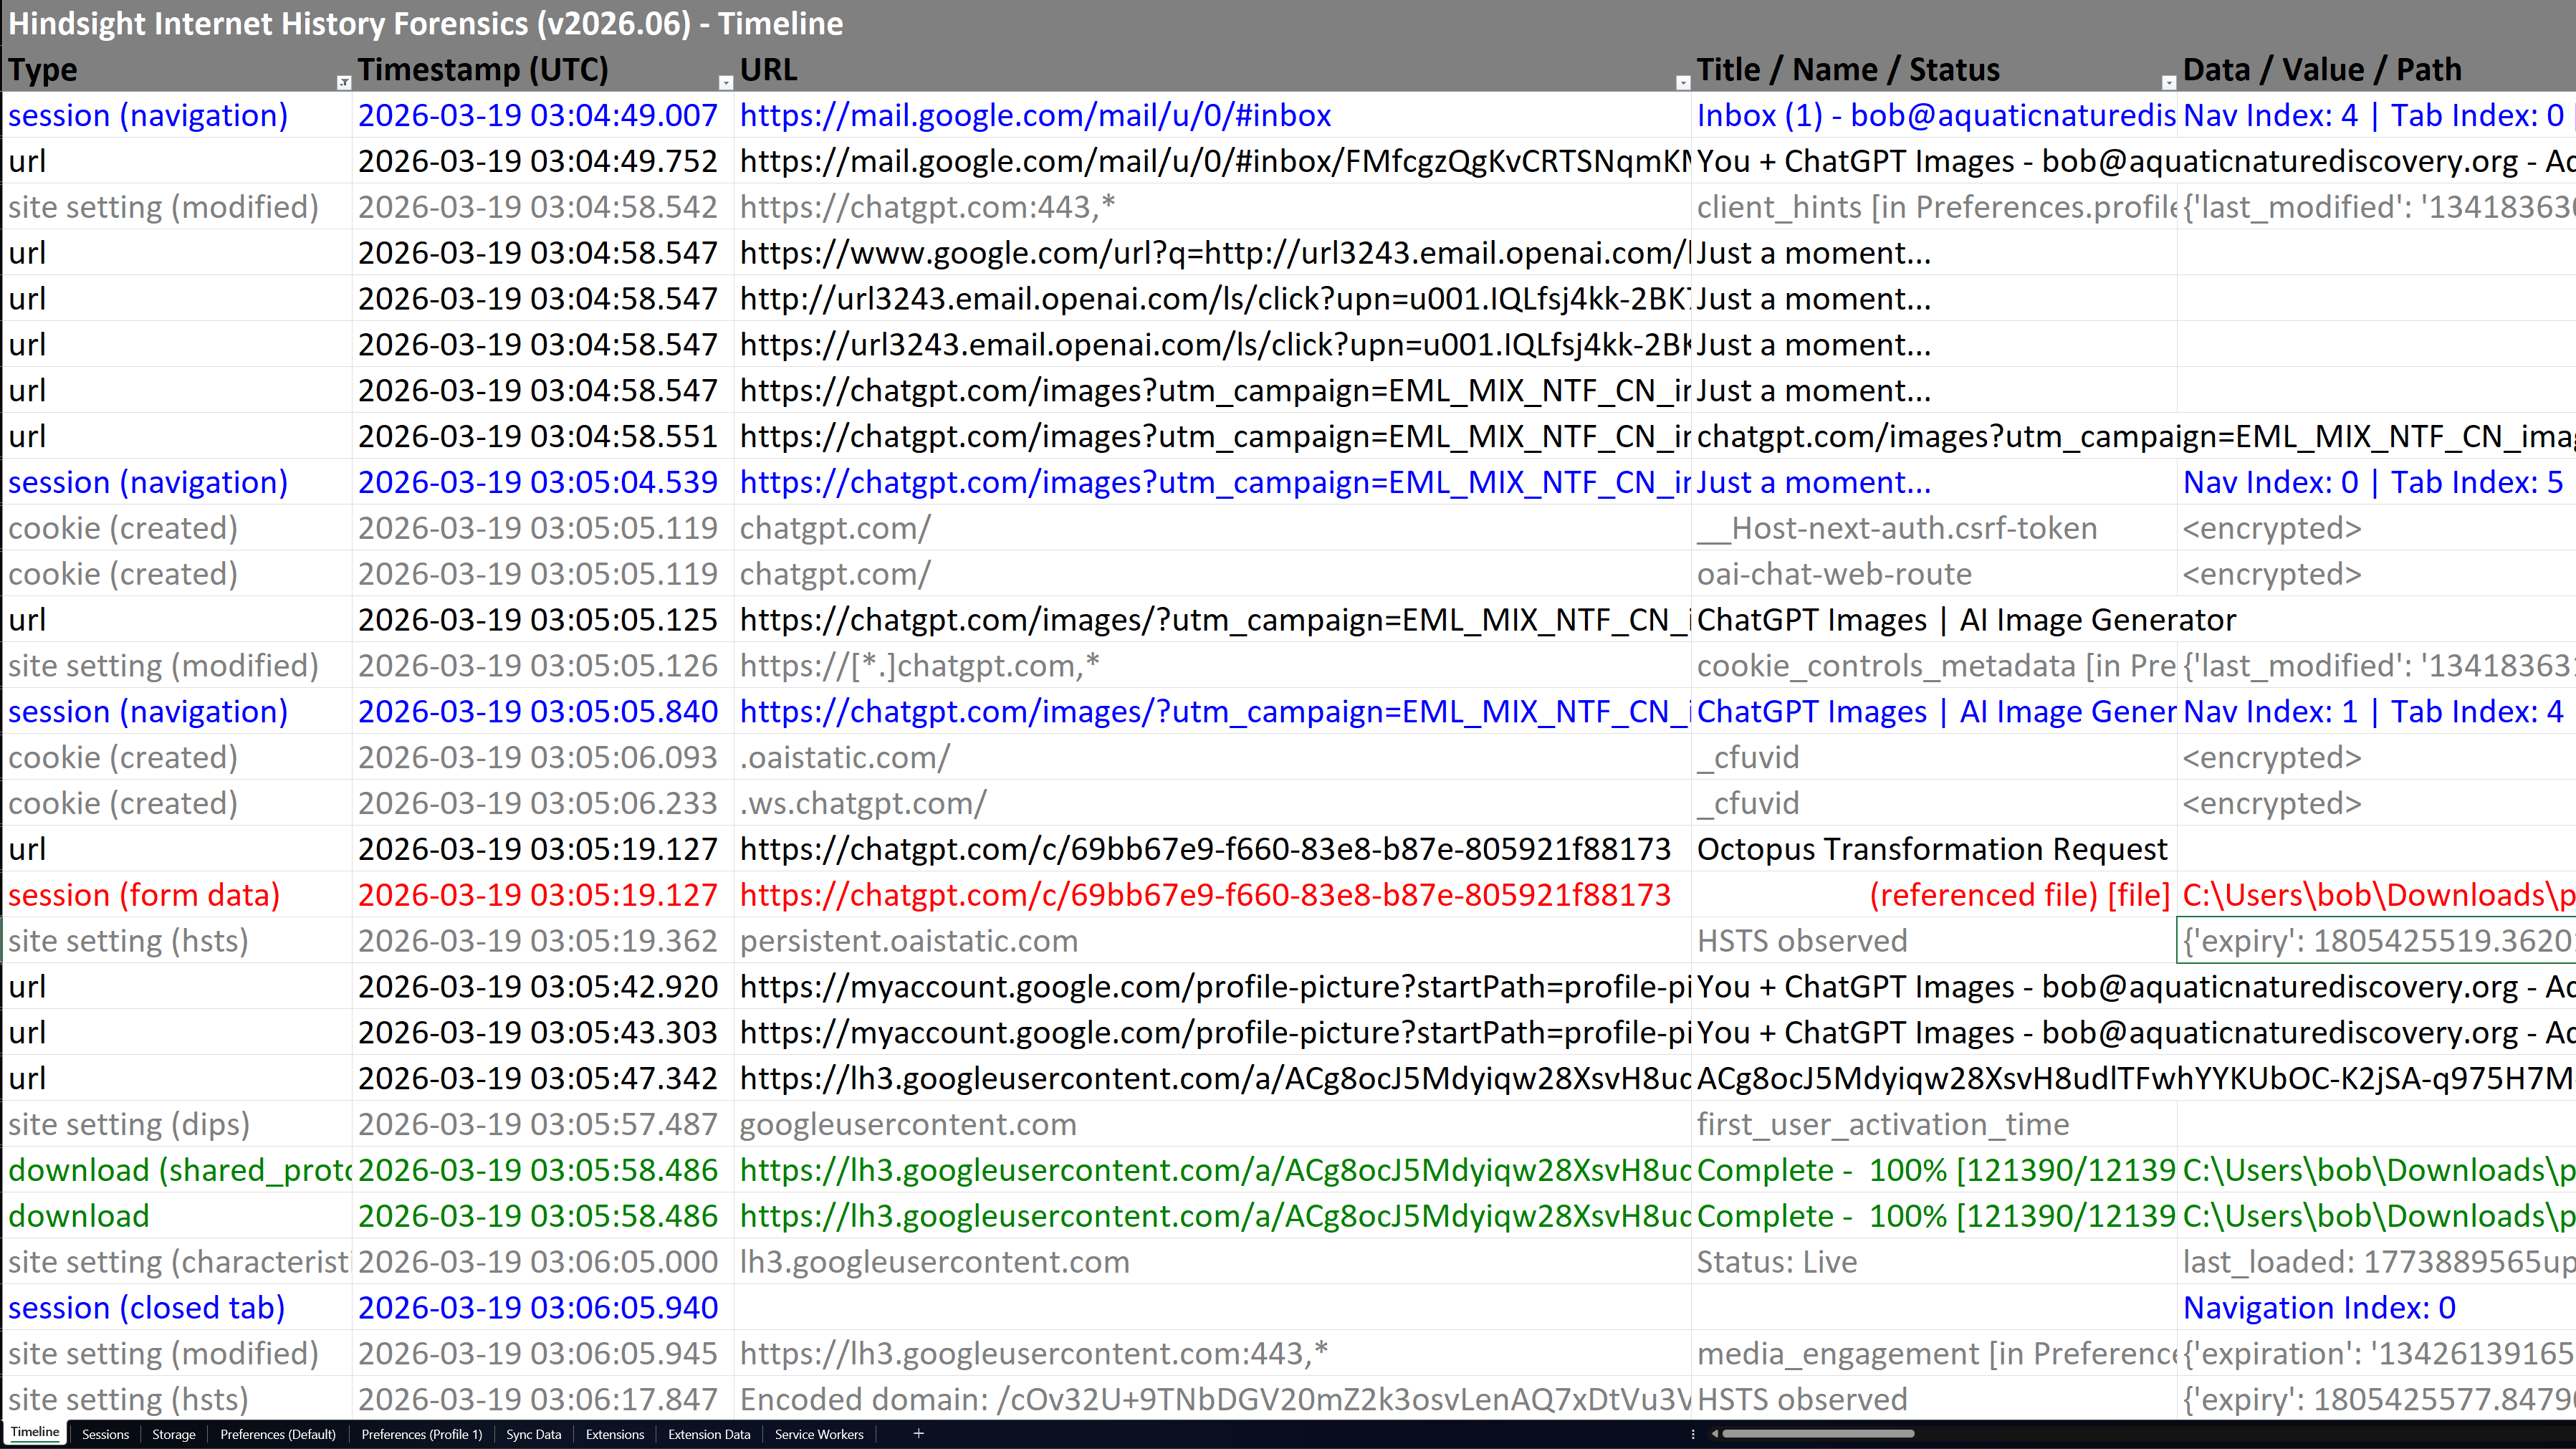Select the 'cookie_controls_metadata [in Pre' cell

[1934, 665]
